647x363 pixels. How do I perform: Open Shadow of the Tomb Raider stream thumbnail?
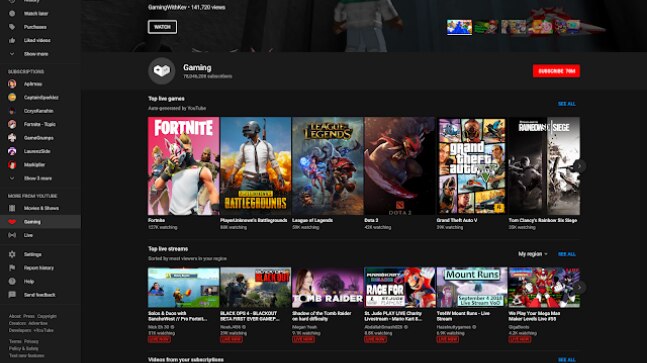point(328,288)
